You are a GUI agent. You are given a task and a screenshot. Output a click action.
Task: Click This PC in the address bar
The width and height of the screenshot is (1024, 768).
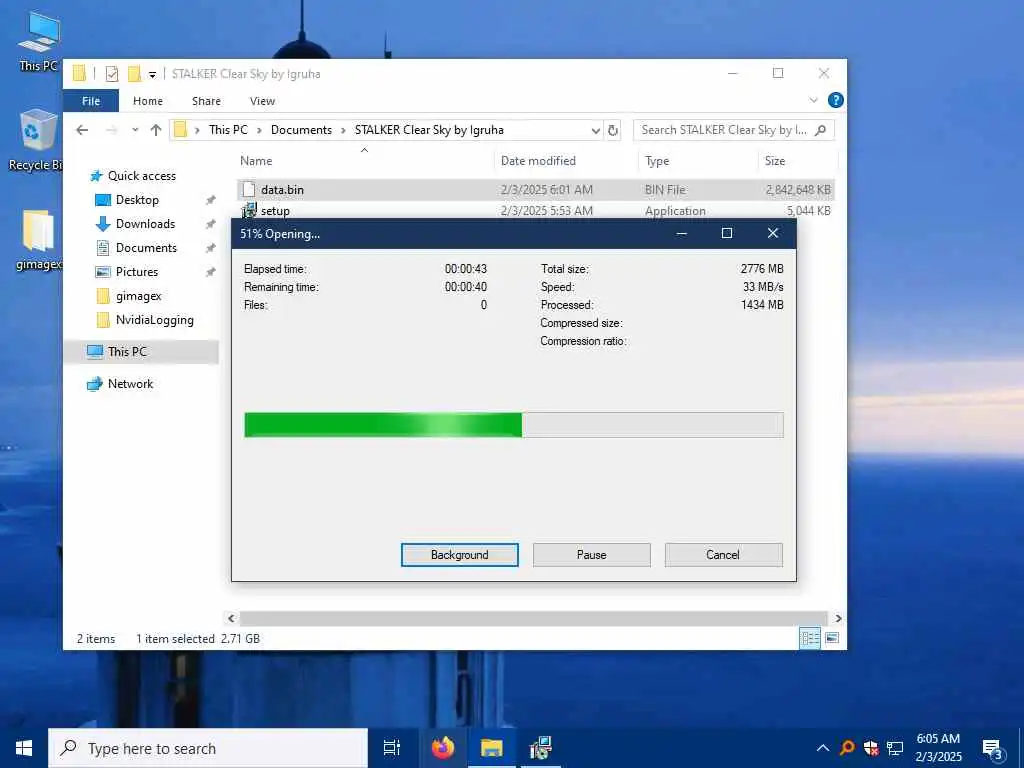(x=228, y=130)
